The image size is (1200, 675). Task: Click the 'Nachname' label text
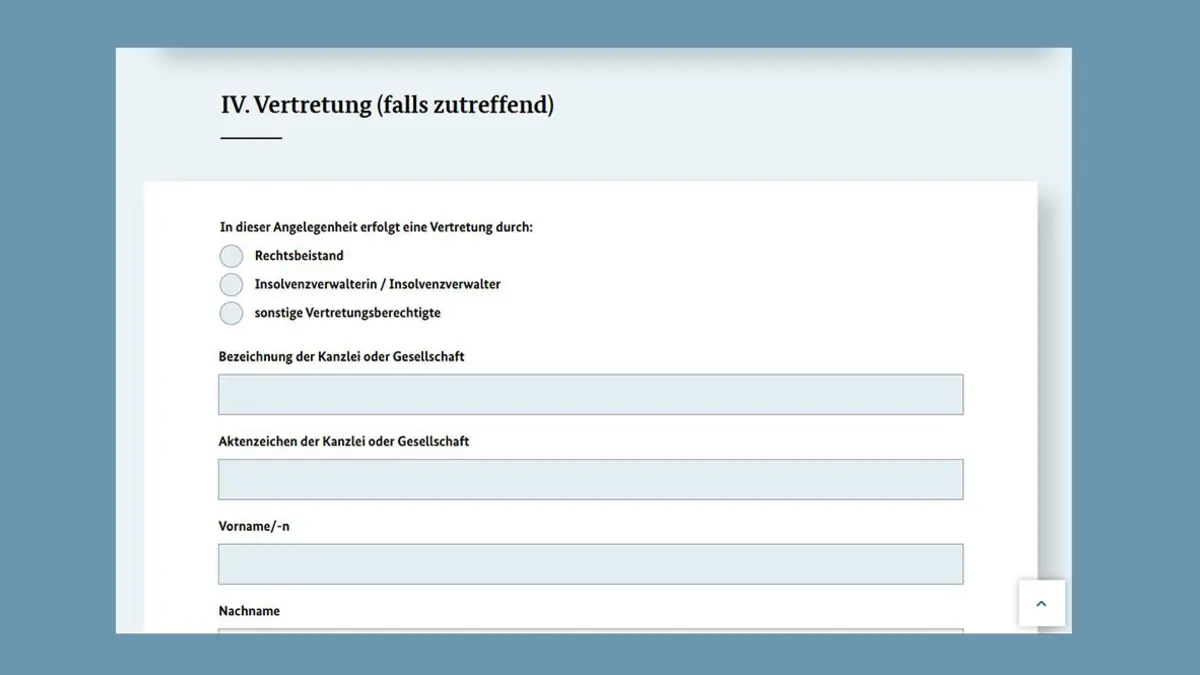(249, 611)
